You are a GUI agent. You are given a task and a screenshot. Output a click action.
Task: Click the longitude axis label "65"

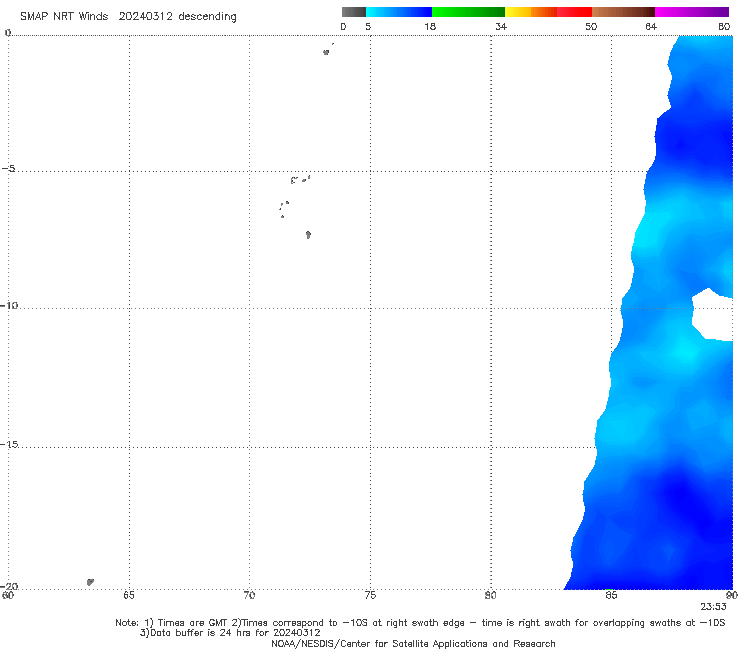tap(128, 595)
